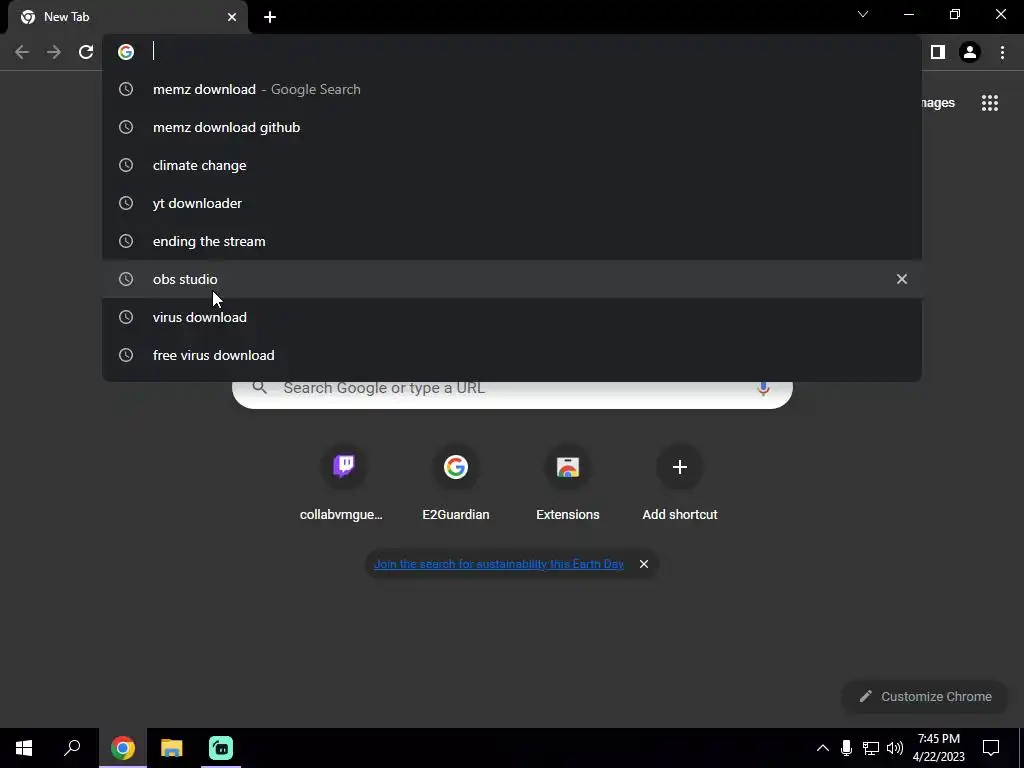Image resolution: width=1024 pixels, height=768 pixels.
Task: Open the notification center icon
Action: (x=991, y=748)
